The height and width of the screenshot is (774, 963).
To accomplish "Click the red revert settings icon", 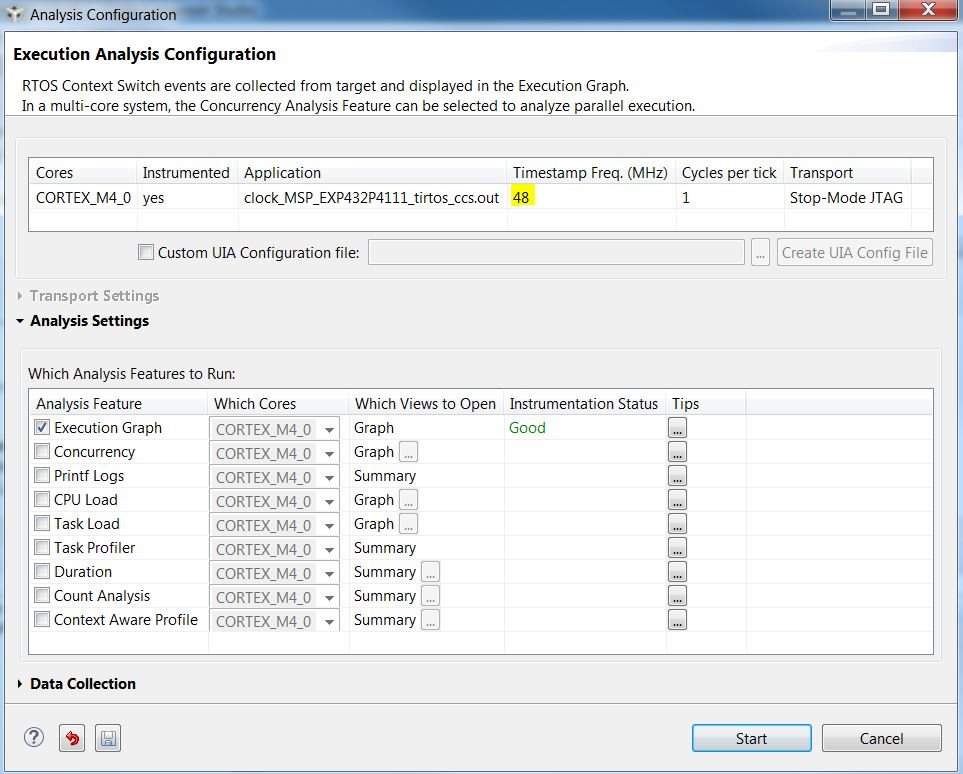I will click(72, 738).
